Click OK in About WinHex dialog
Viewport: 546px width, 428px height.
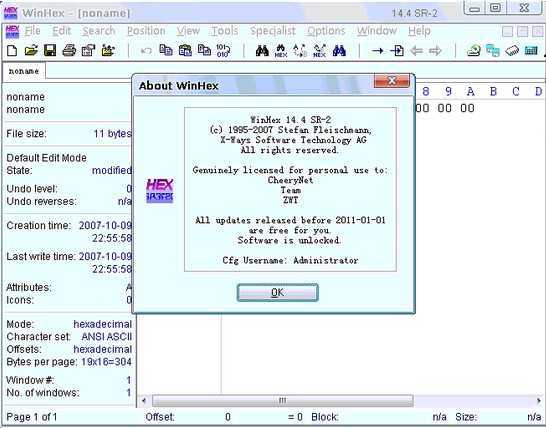pos(278,293)
